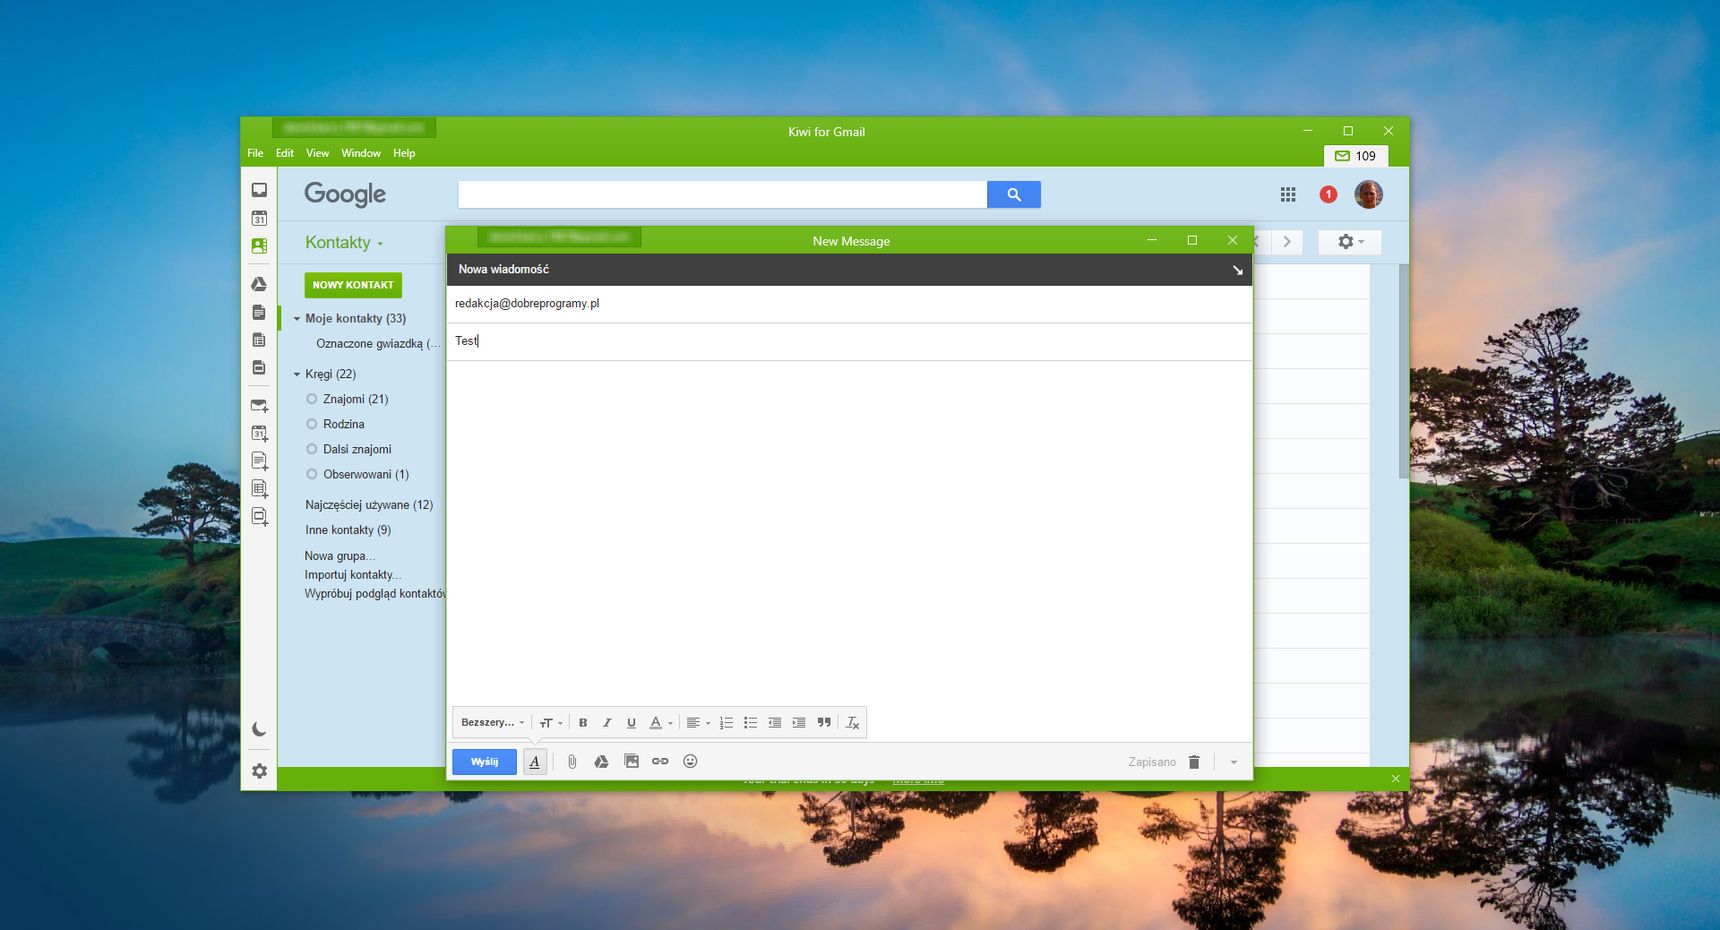Open the File menu
The image size is (1720, 930).
255,153
